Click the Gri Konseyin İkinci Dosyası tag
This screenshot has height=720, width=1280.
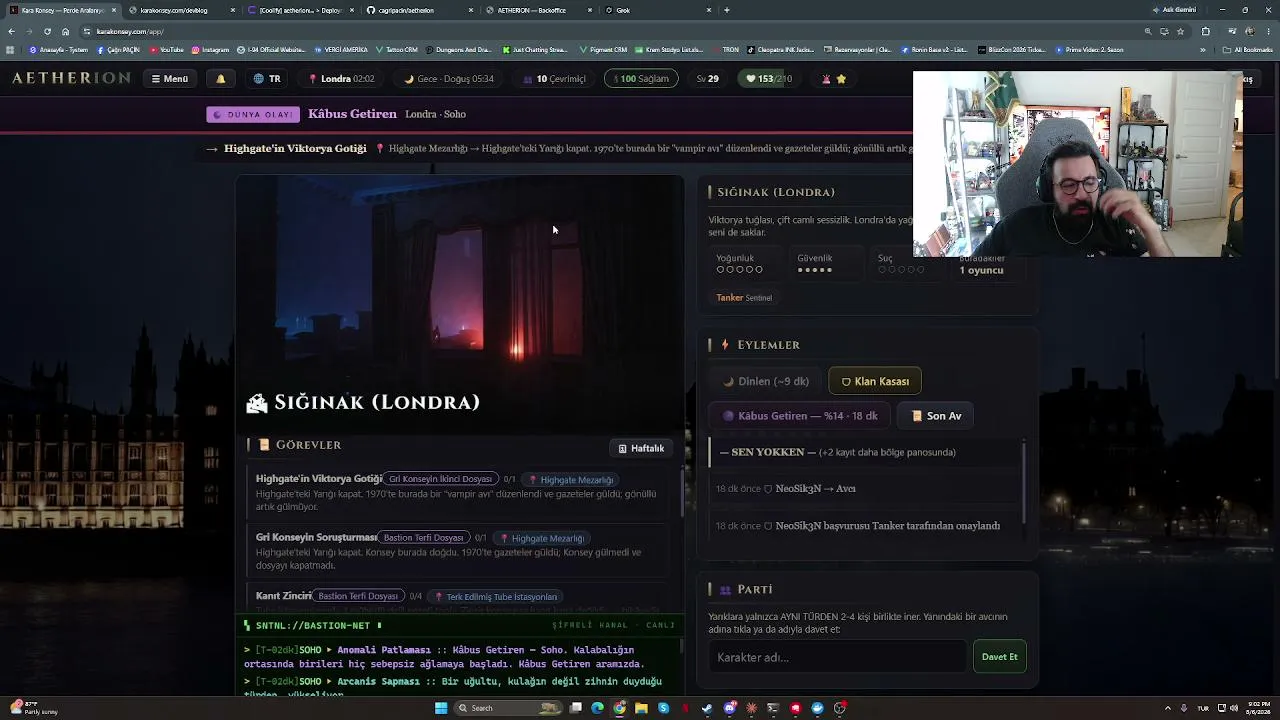click(x=441, y=479)
